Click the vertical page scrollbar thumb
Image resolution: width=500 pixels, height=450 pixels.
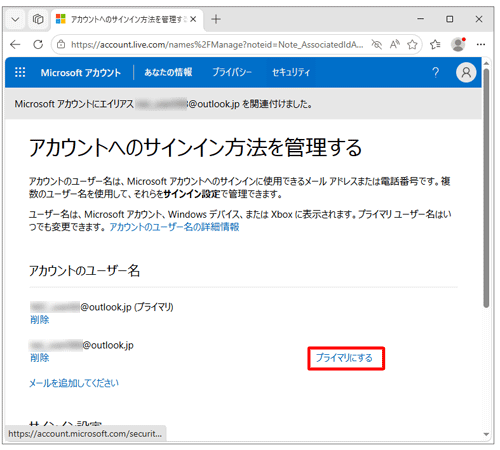(486, 188)
